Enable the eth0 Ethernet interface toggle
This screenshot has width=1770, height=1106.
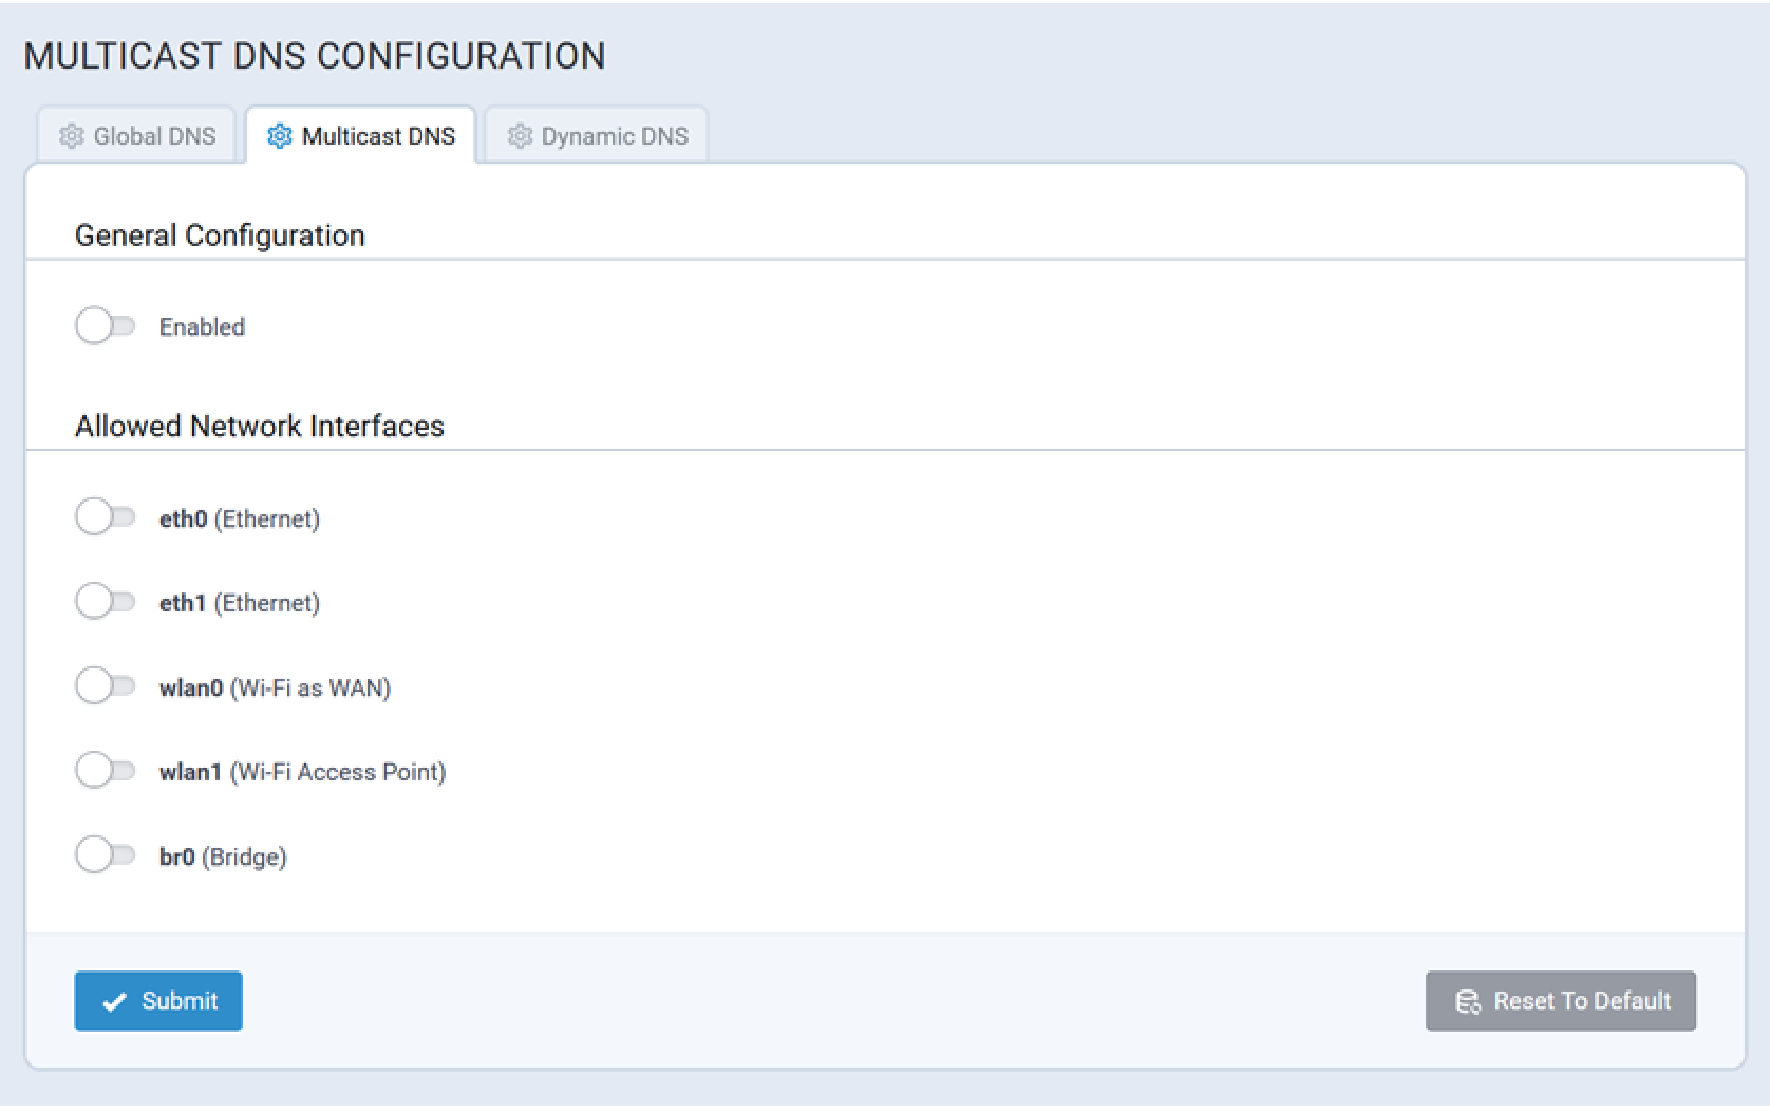[x=105, y=517]
